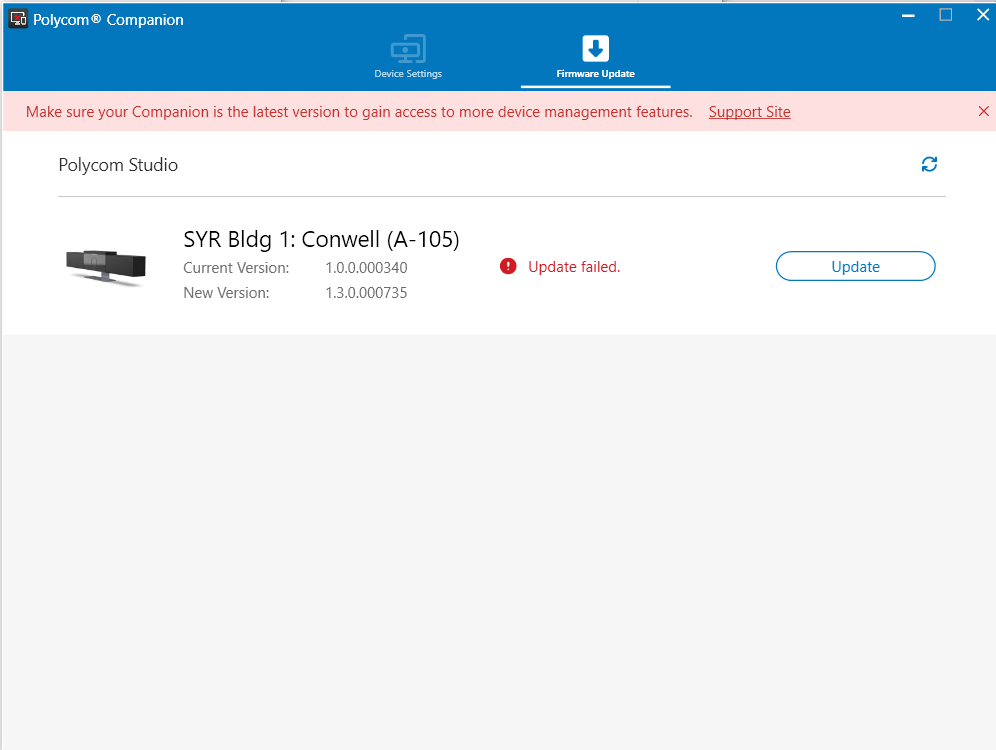
Task: Refresh the Polycom Studio device list
Action: pos(929,164)
